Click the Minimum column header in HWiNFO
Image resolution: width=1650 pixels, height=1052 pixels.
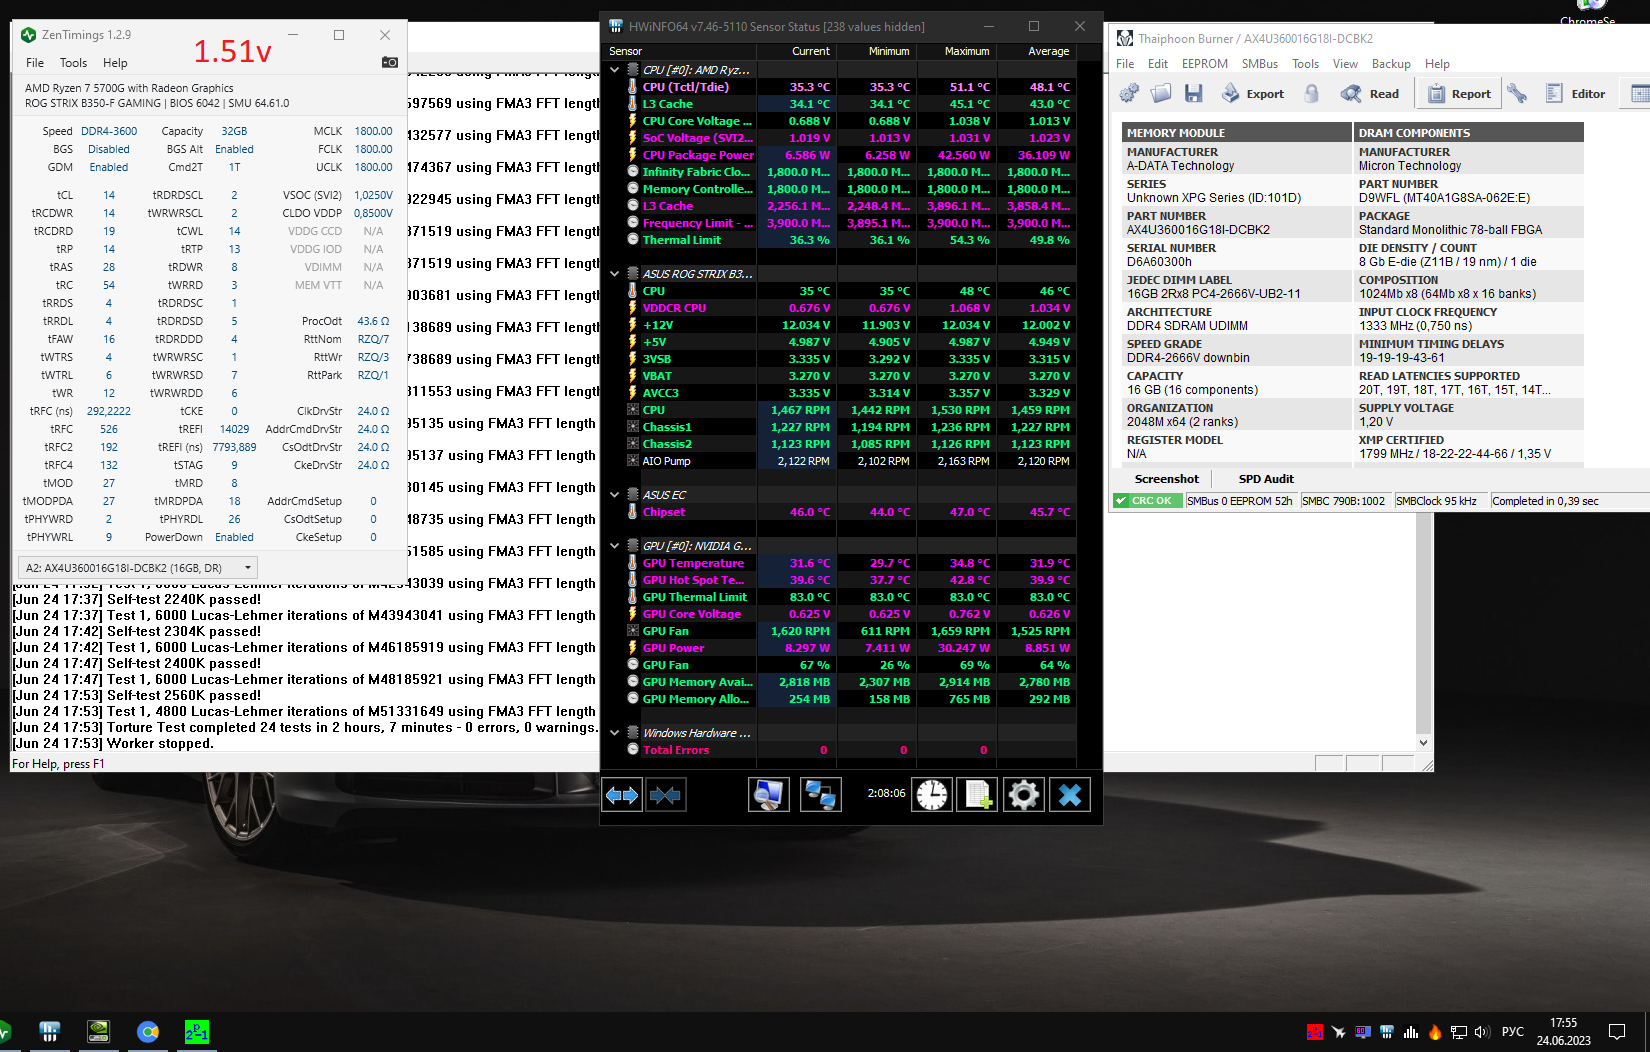coord(876,51)
